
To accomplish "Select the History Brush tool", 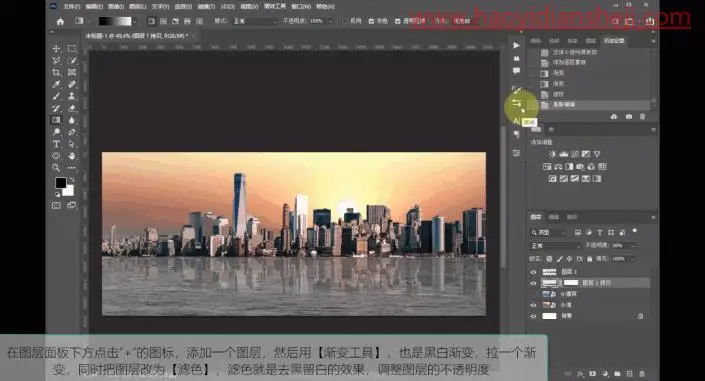I will (56, 108).
